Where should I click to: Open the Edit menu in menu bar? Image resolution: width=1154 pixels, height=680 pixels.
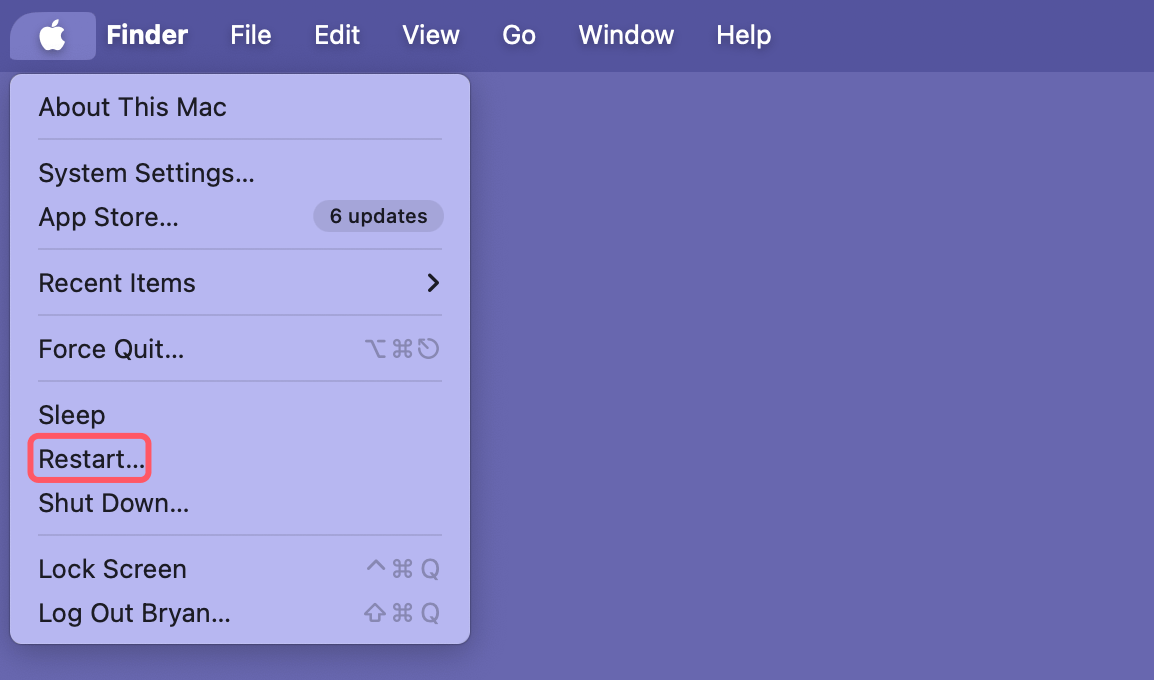[x=337, y=36]
